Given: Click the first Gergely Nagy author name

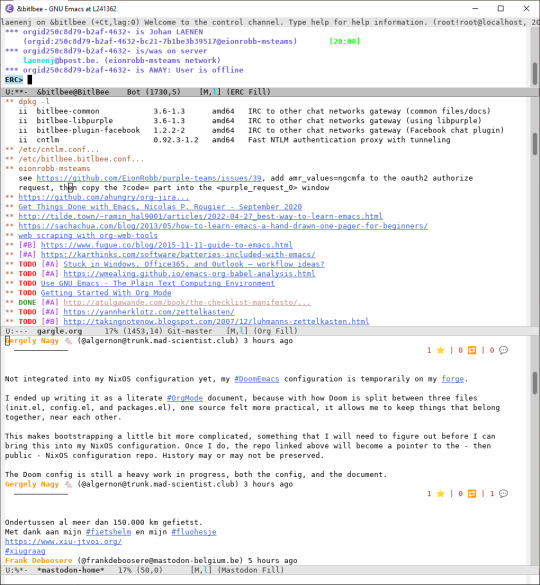Looking at the screenshot, I should (x=32, y=340).
